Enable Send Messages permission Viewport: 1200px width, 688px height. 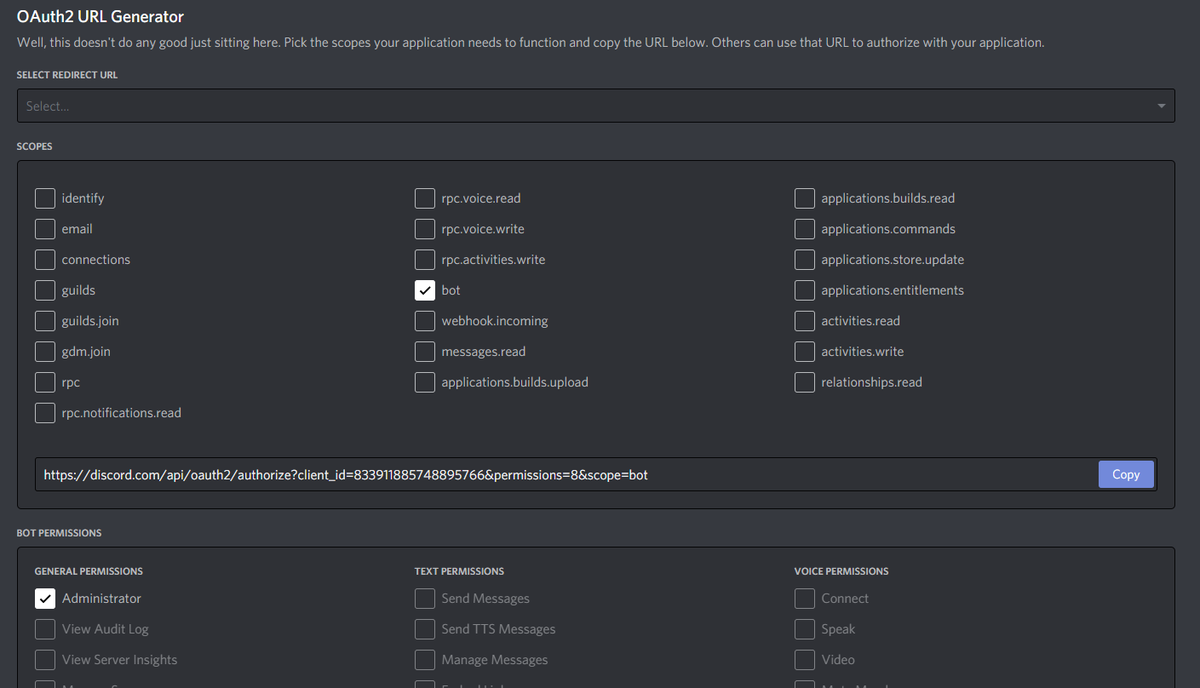[x=425, y=598]
